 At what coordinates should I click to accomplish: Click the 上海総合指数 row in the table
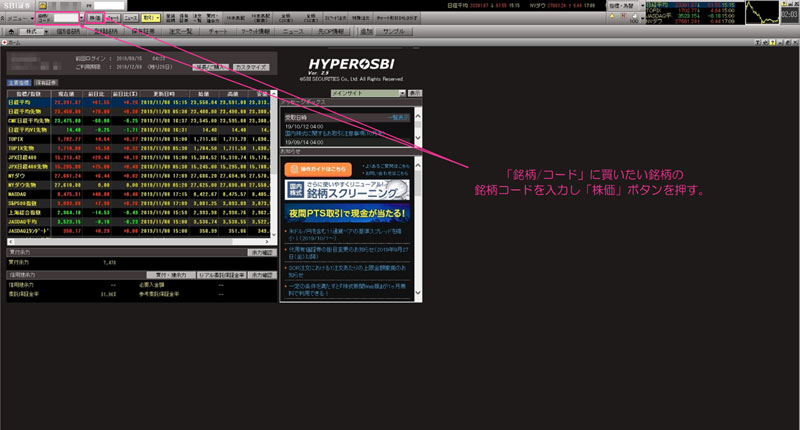[x=138, y=212]
